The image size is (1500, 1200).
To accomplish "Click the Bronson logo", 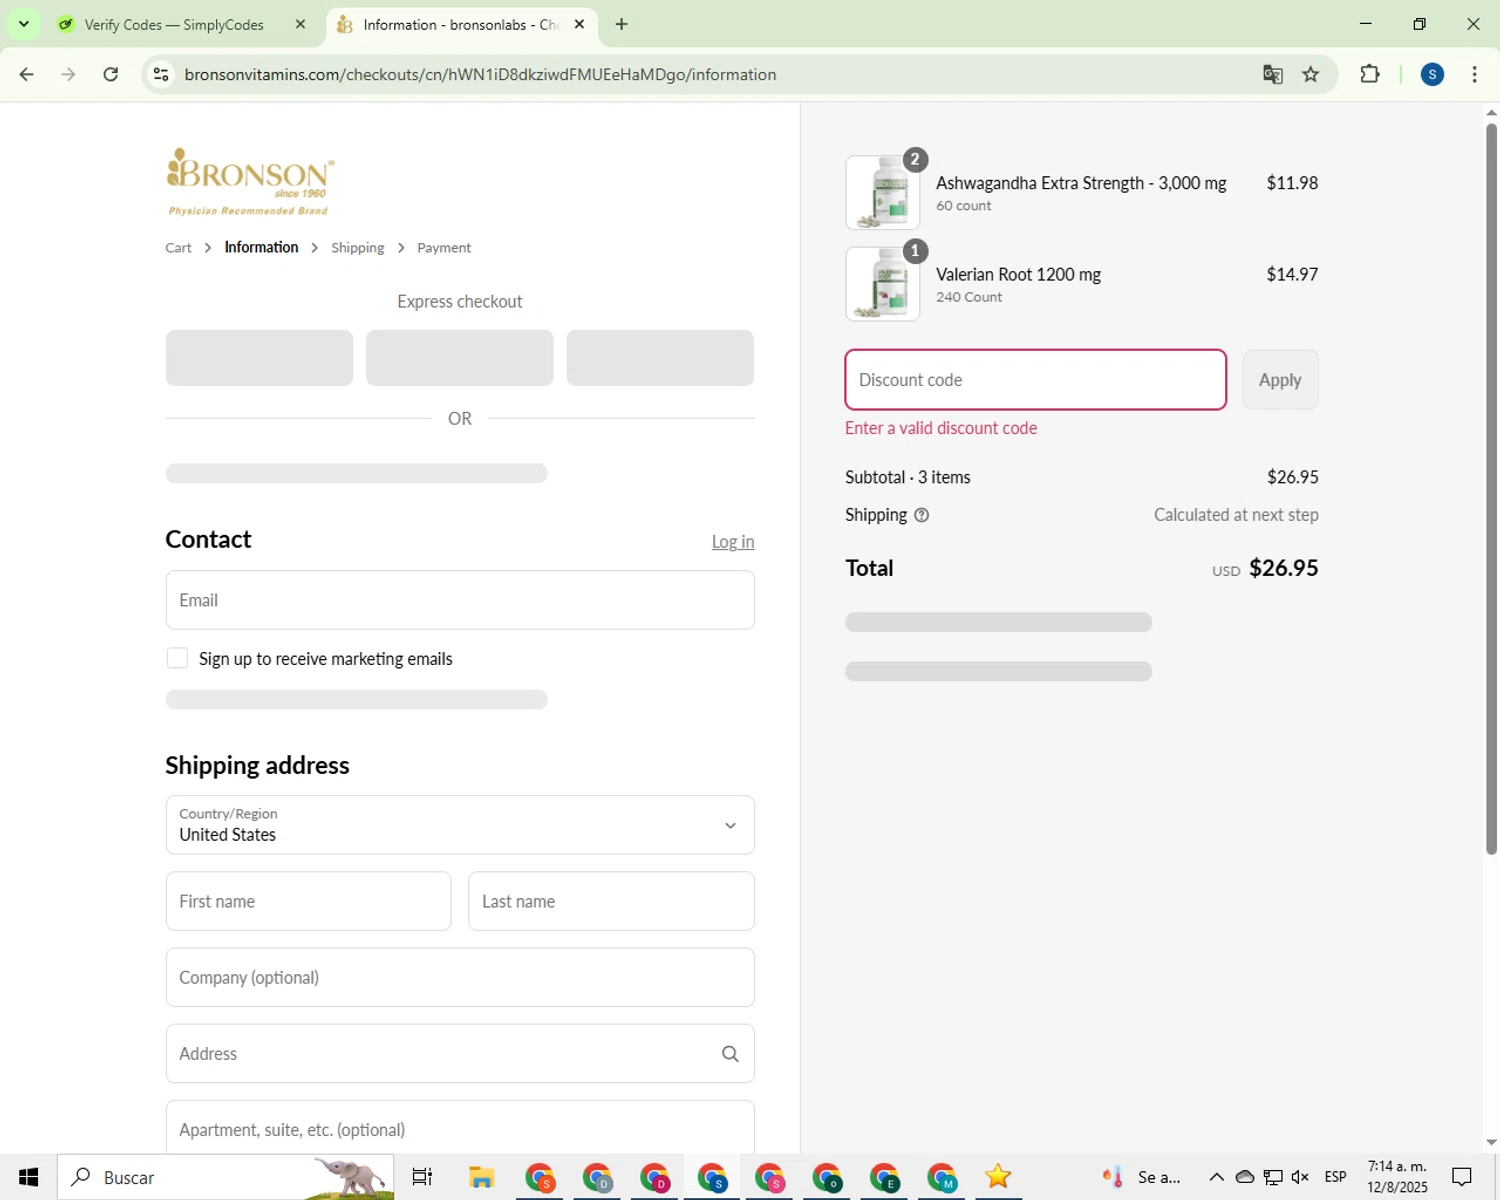I will coord(250,181).
